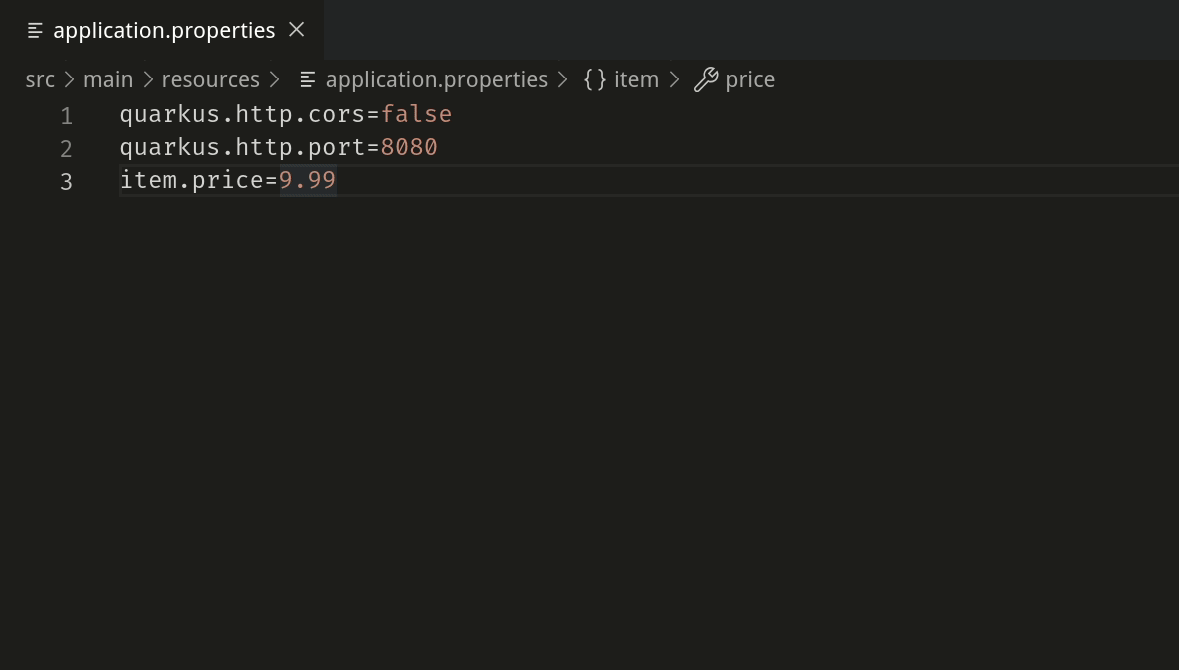
Task: Close the application.properties tab
Action: coord(297,30)
